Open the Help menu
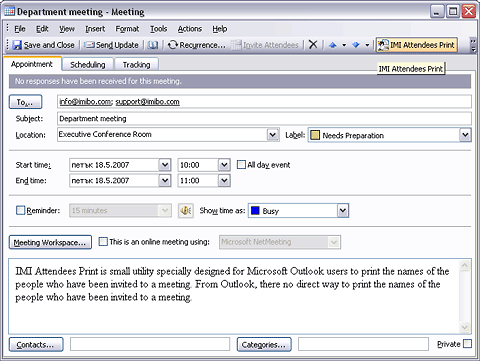This screenshot has height=361, width=480. coord(220,29)
